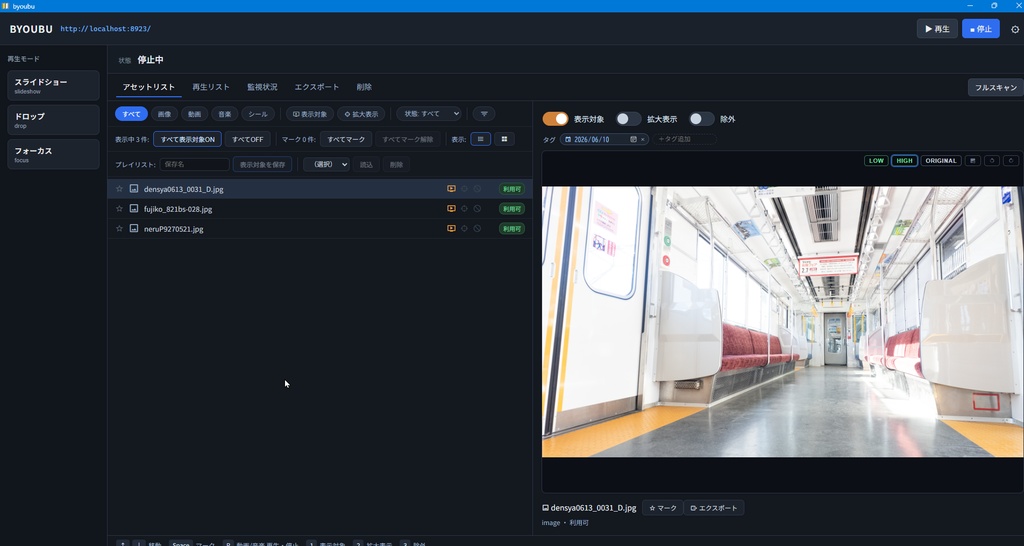
Task: Click the exclude icon for densya0613_0031_D.jpg
Action: pyautogui.click(x=477, y=189)
